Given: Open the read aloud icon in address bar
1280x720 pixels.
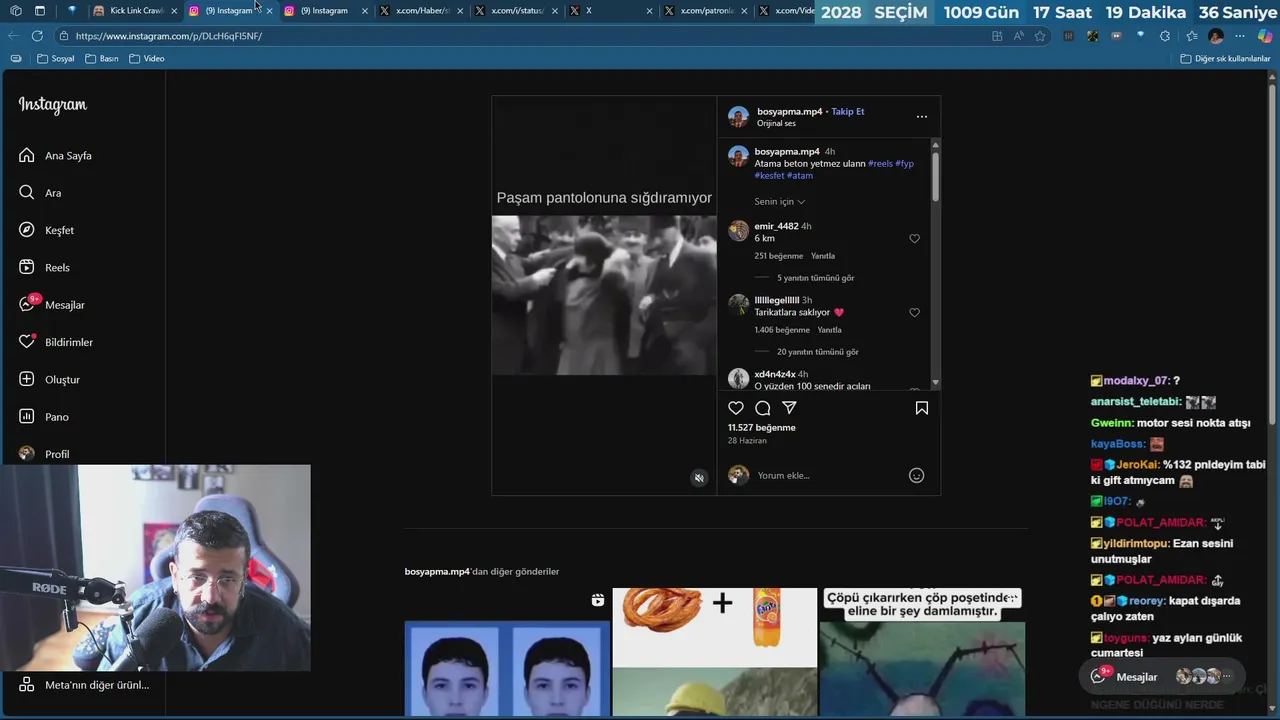Looking at the screenshot, I should (1018, 36).
